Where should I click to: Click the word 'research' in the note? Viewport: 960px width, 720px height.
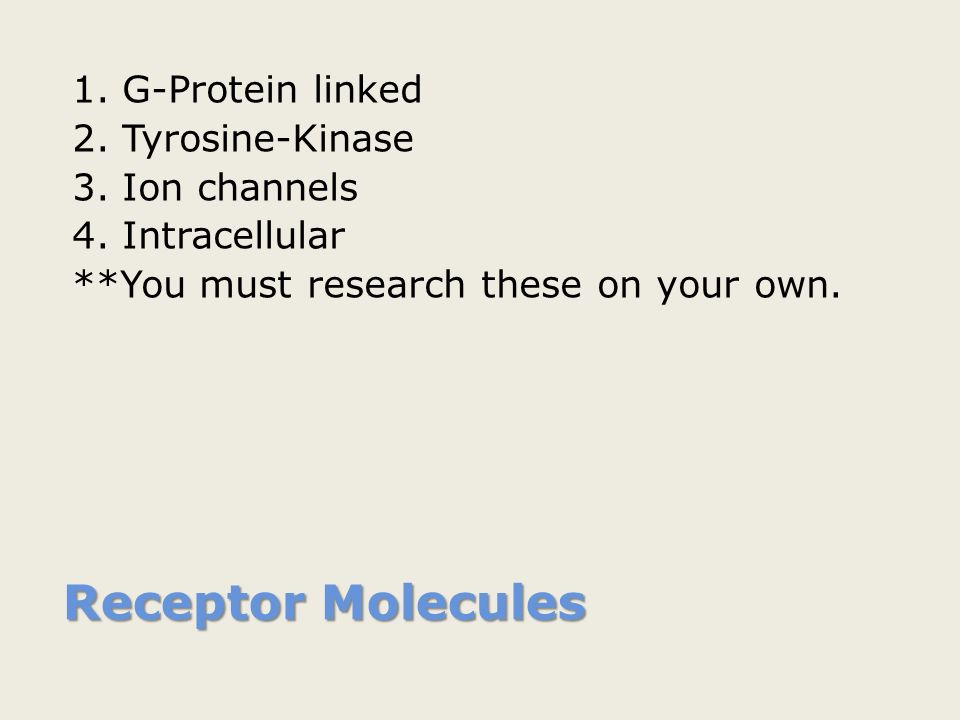point(386,286)
